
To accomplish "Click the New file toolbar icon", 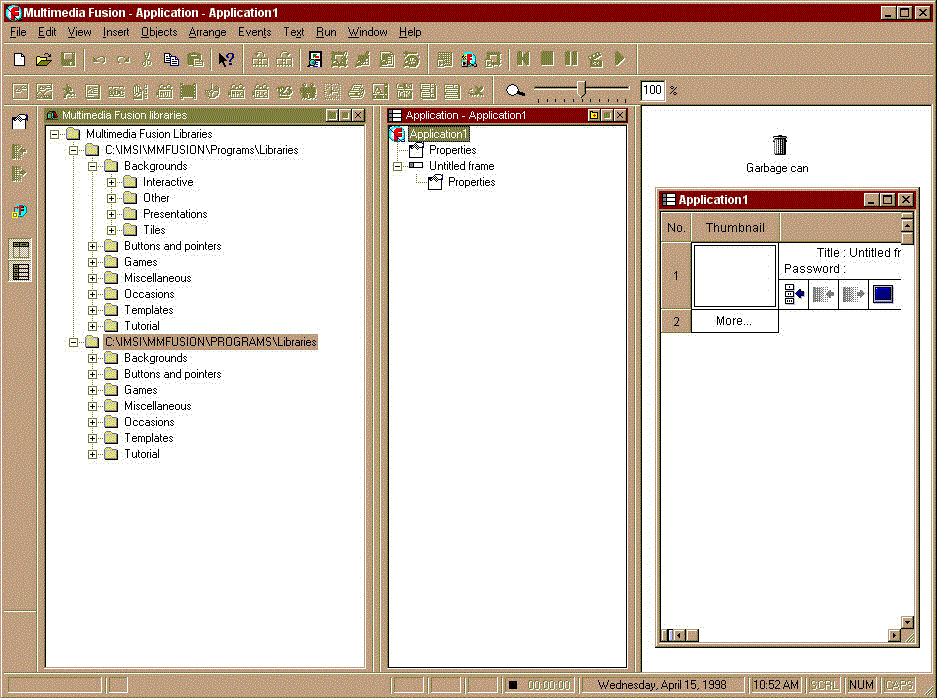I will (19, 59).
